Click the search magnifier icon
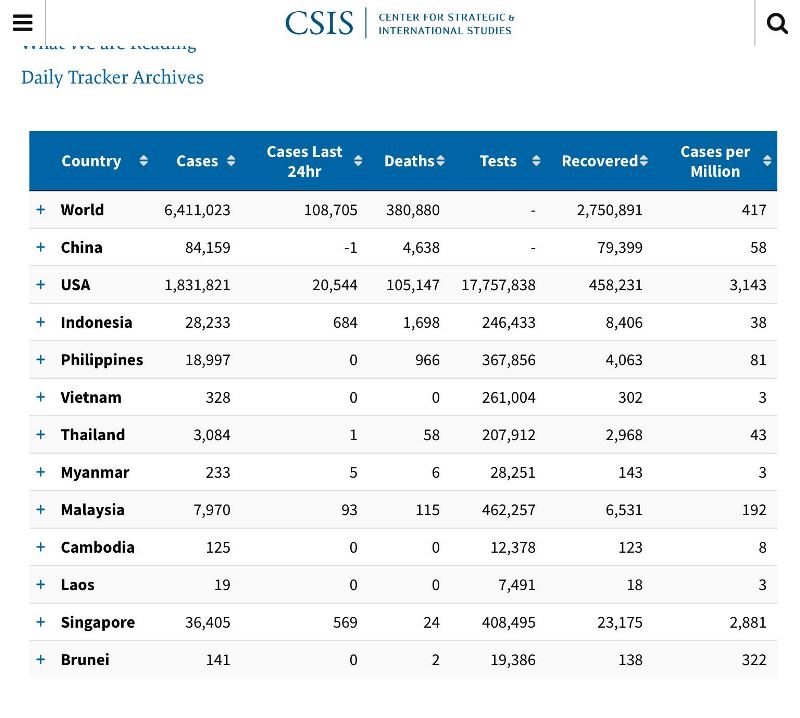Viewport: 800px width, 718px height. click(777, 23)
